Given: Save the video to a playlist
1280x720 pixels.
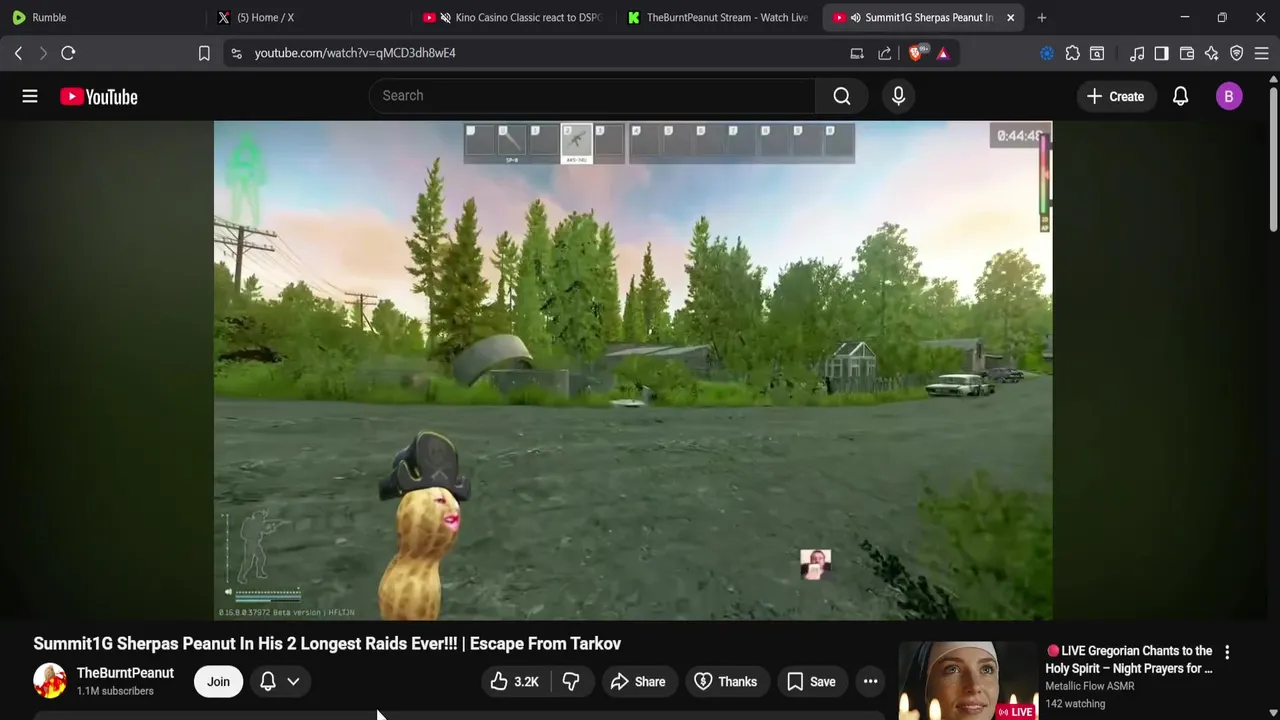Looking at the screenshot, I should click(811, 682).
